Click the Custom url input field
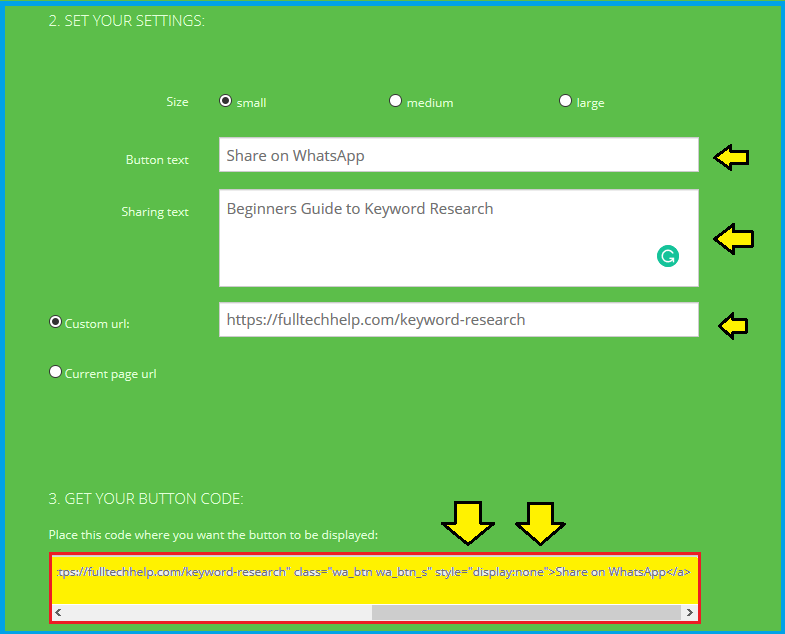This screenshot has height=634, width=785. [459, 320]
